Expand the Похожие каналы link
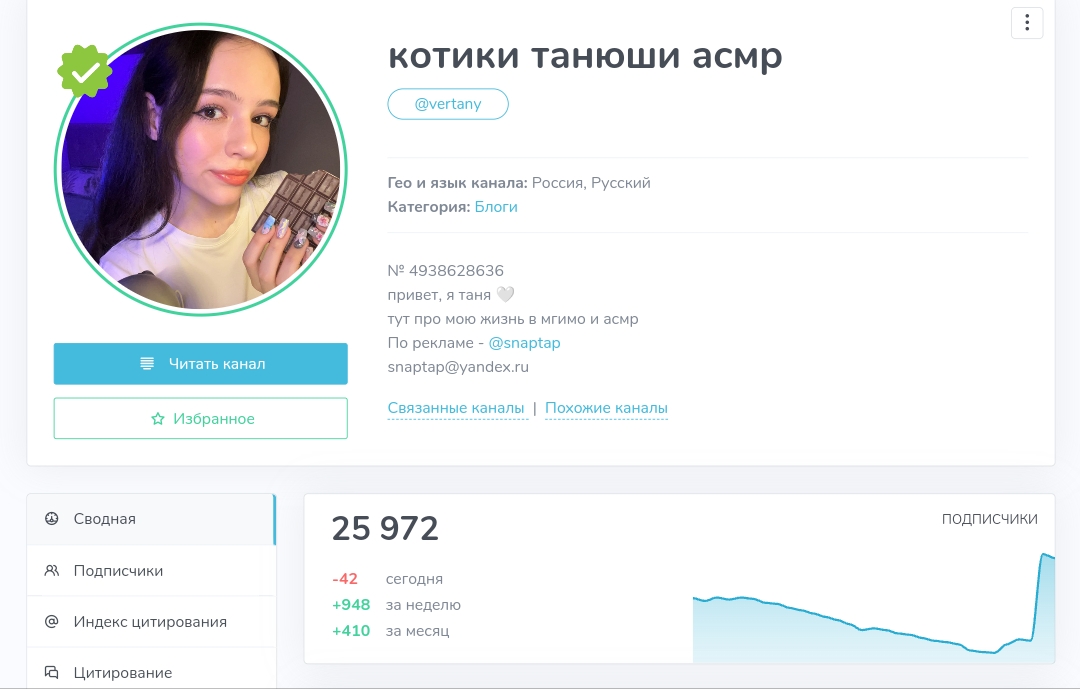The width and height of the screenshot is (1080, 689). pyautogui.click(x=606, y=408)
